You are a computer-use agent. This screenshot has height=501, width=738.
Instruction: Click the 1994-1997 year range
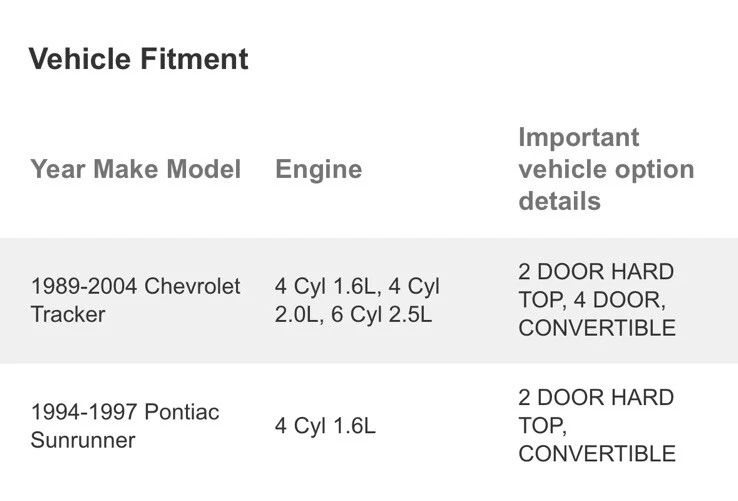point(84,412)
